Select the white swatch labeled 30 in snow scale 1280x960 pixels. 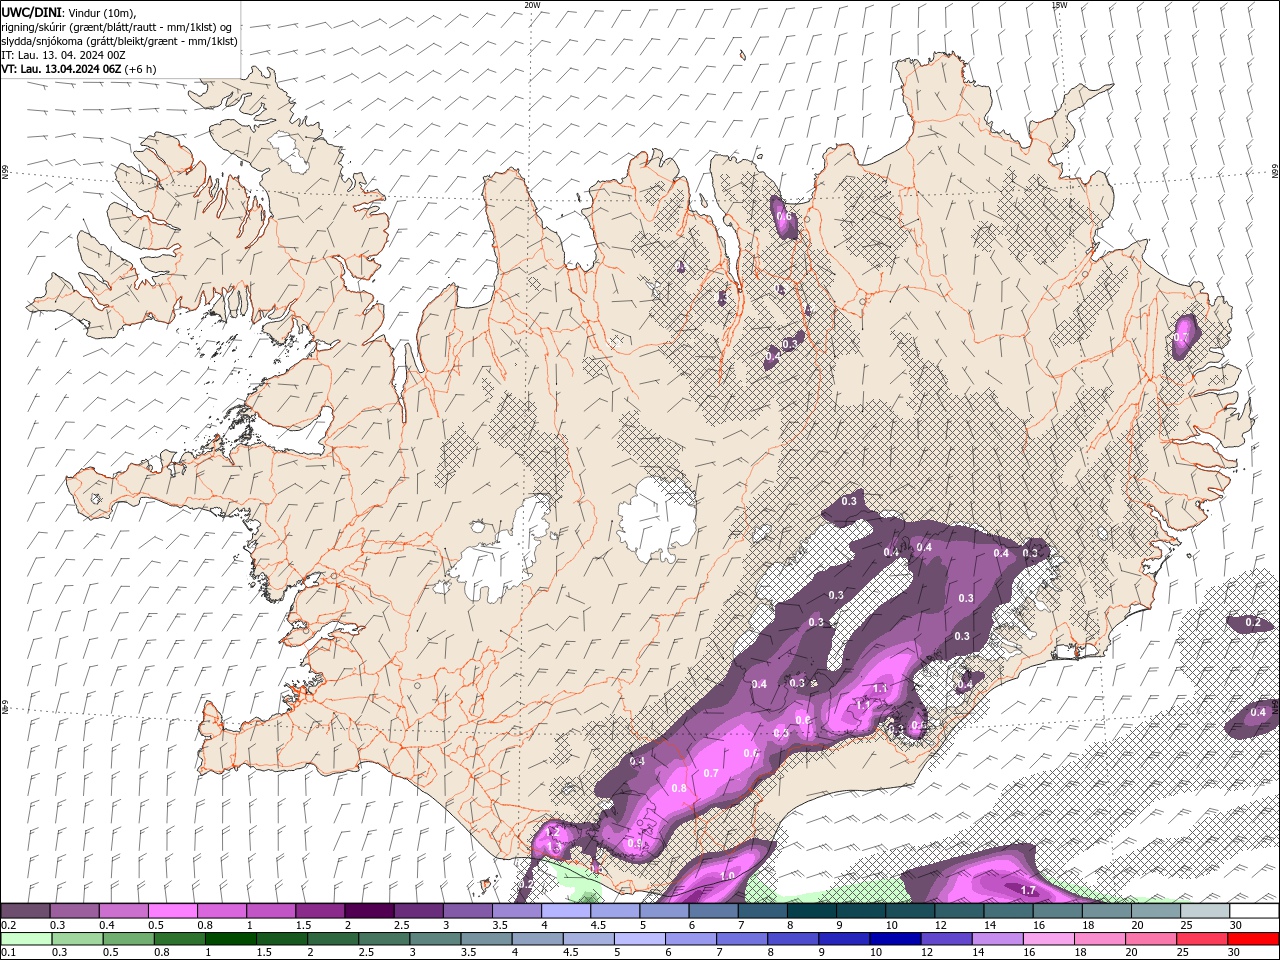[1254, 911]
